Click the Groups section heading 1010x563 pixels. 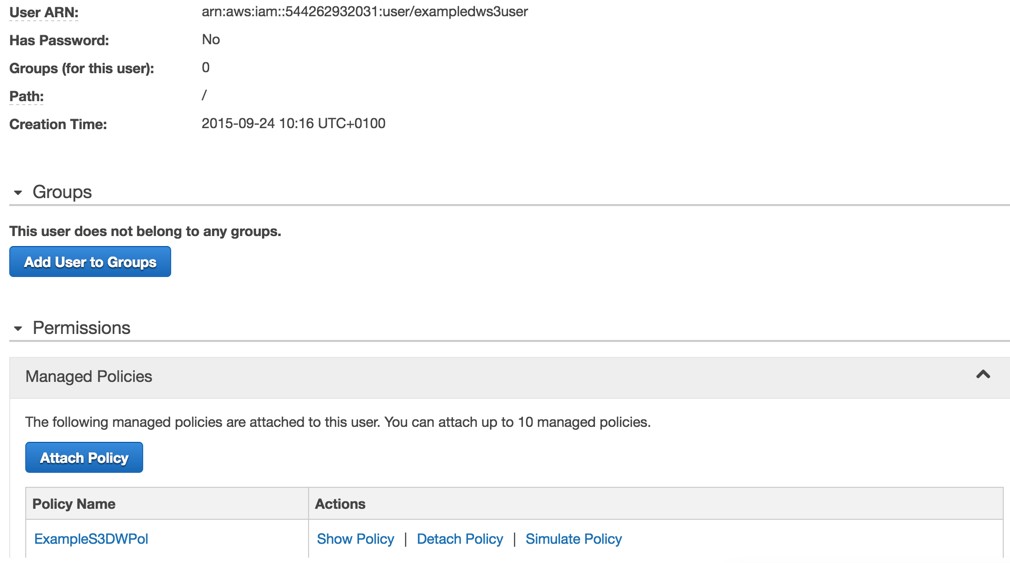(x=62, y=192)
